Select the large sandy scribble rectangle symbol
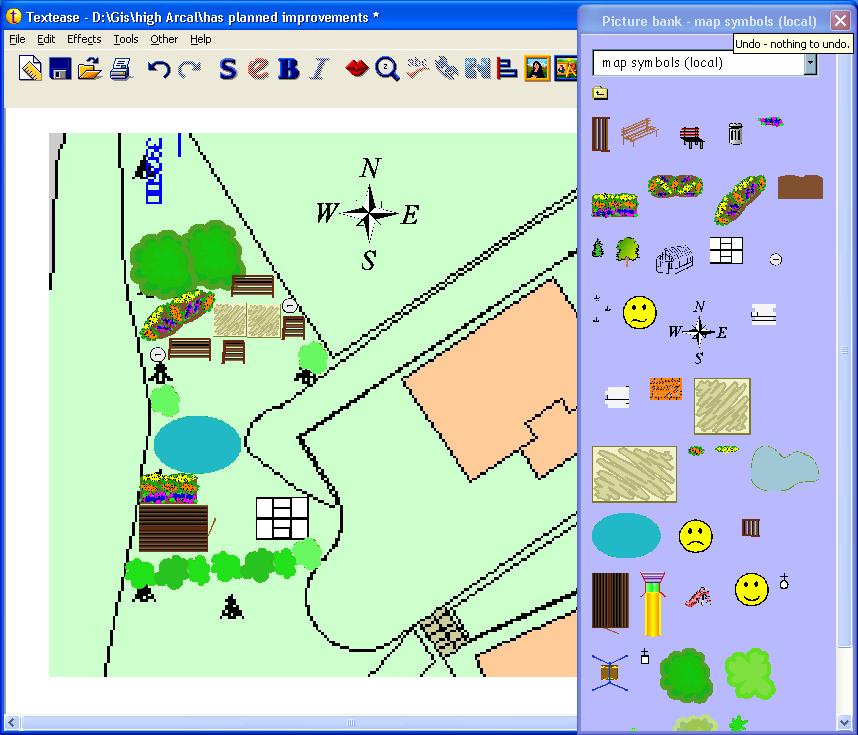Viewport: 858px width, 735px height. pos(634,474)
